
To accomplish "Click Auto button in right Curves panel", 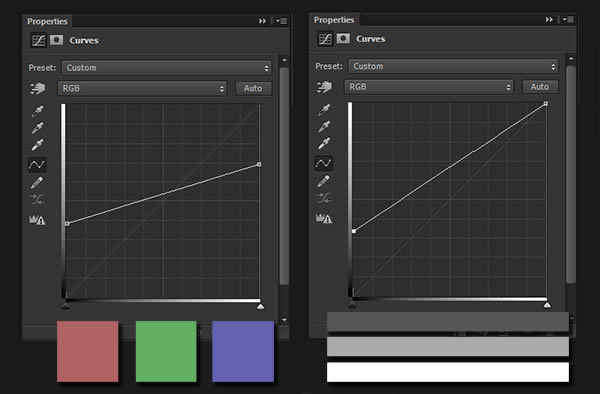I will coord(540,87).
